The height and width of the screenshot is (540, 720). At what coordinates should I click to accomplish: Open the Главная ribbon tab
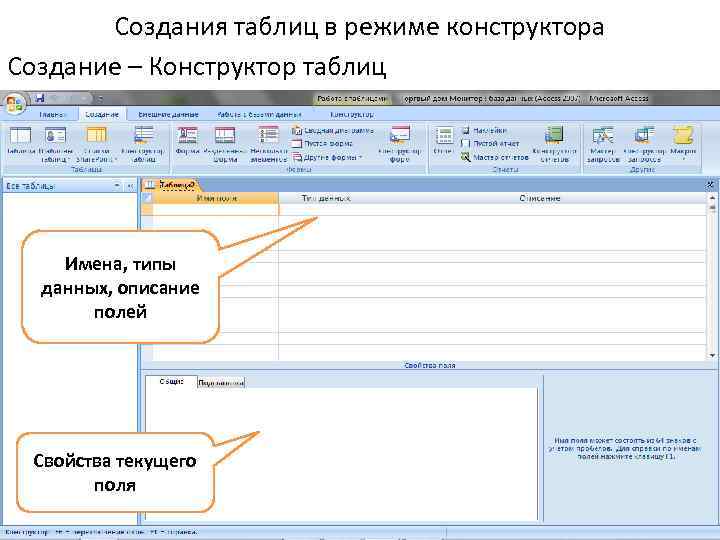(x=53, y=114)
